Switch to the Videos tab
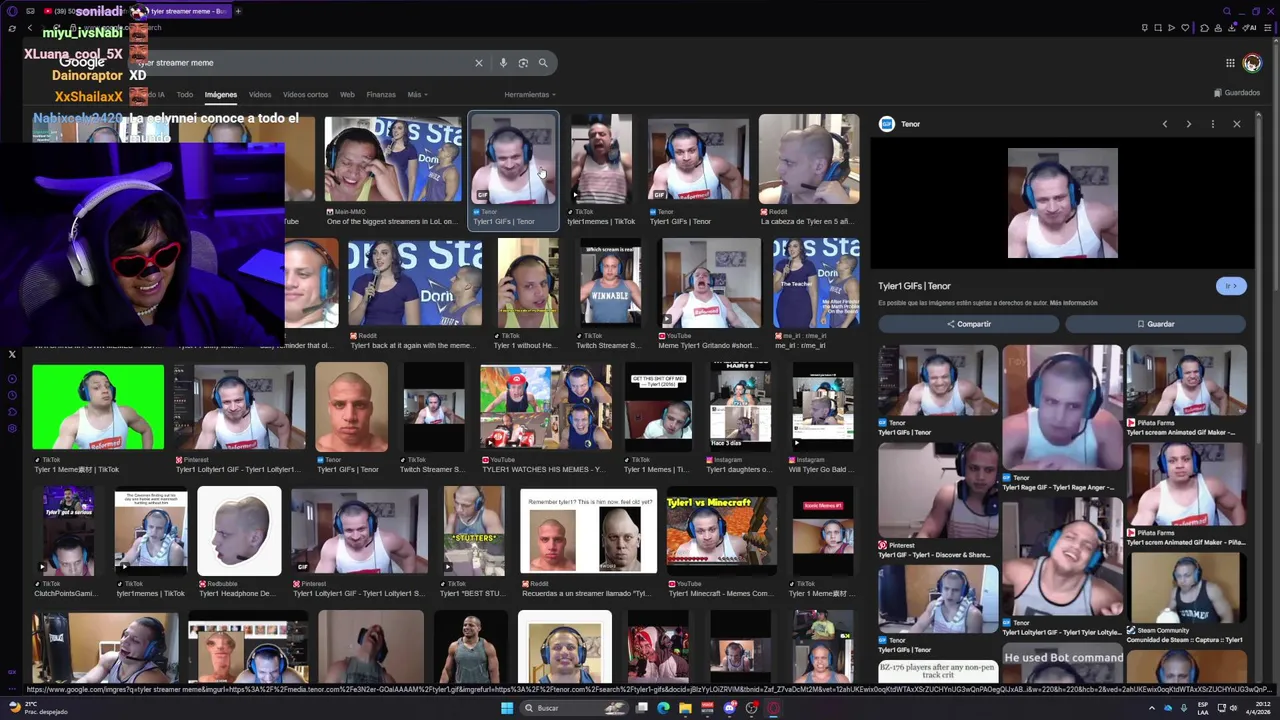 tap(260, 95)
